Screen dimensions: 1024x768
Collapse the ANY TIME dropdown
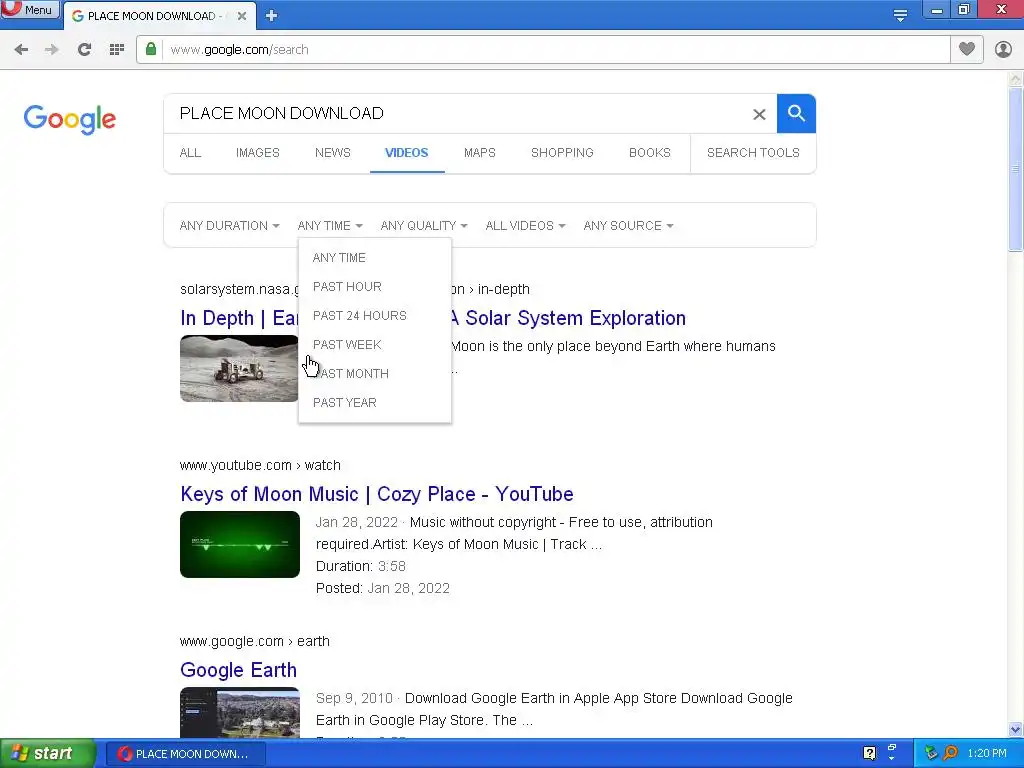click(330, 226)
